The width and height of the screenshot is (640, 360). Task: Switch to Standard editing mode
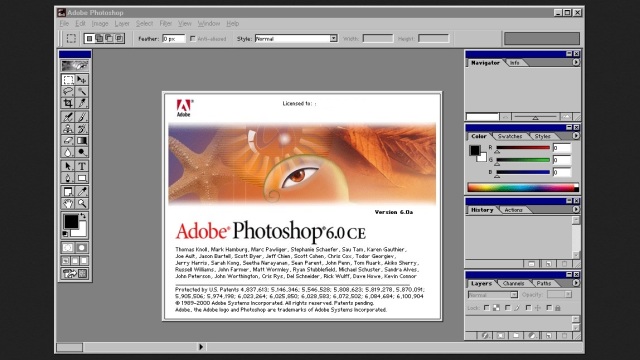[x=68, y=248]
